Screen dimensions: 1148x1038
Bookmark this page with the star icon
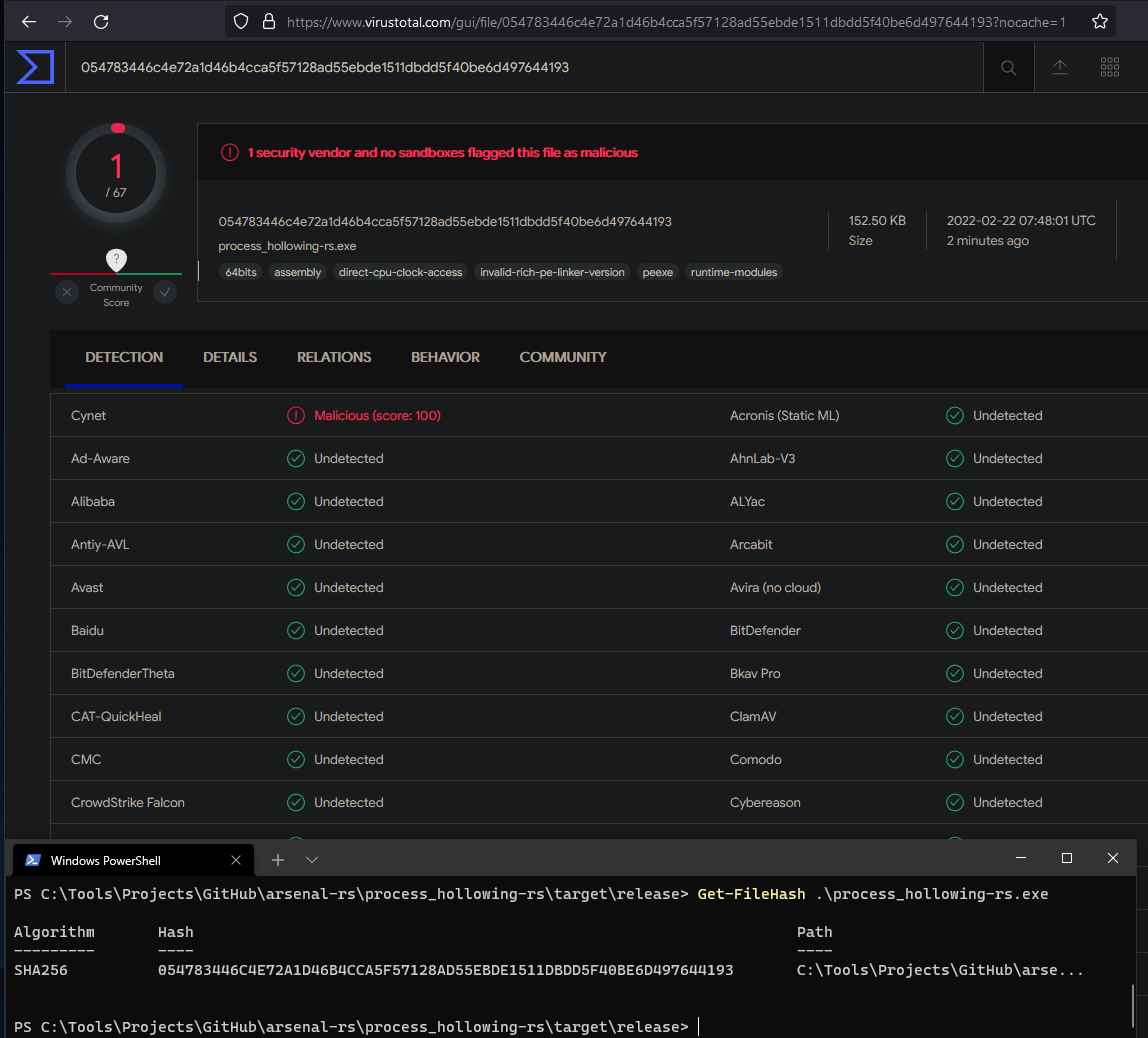(x=1100, y=22)
